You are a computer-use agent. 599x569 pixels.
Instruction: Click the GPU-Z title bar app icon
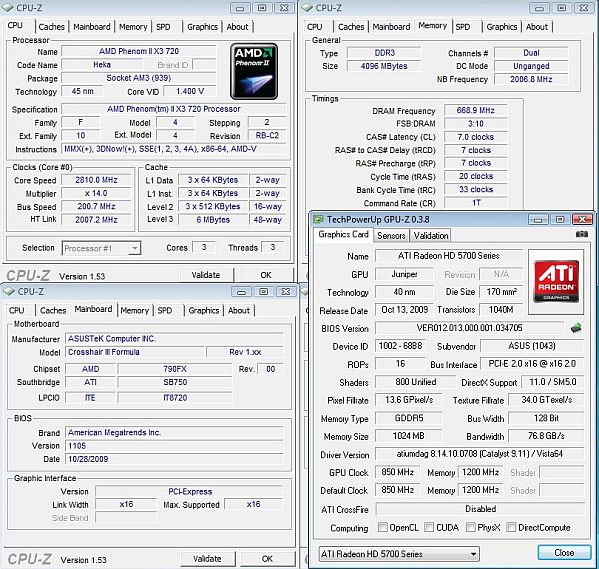coord(318,219)
